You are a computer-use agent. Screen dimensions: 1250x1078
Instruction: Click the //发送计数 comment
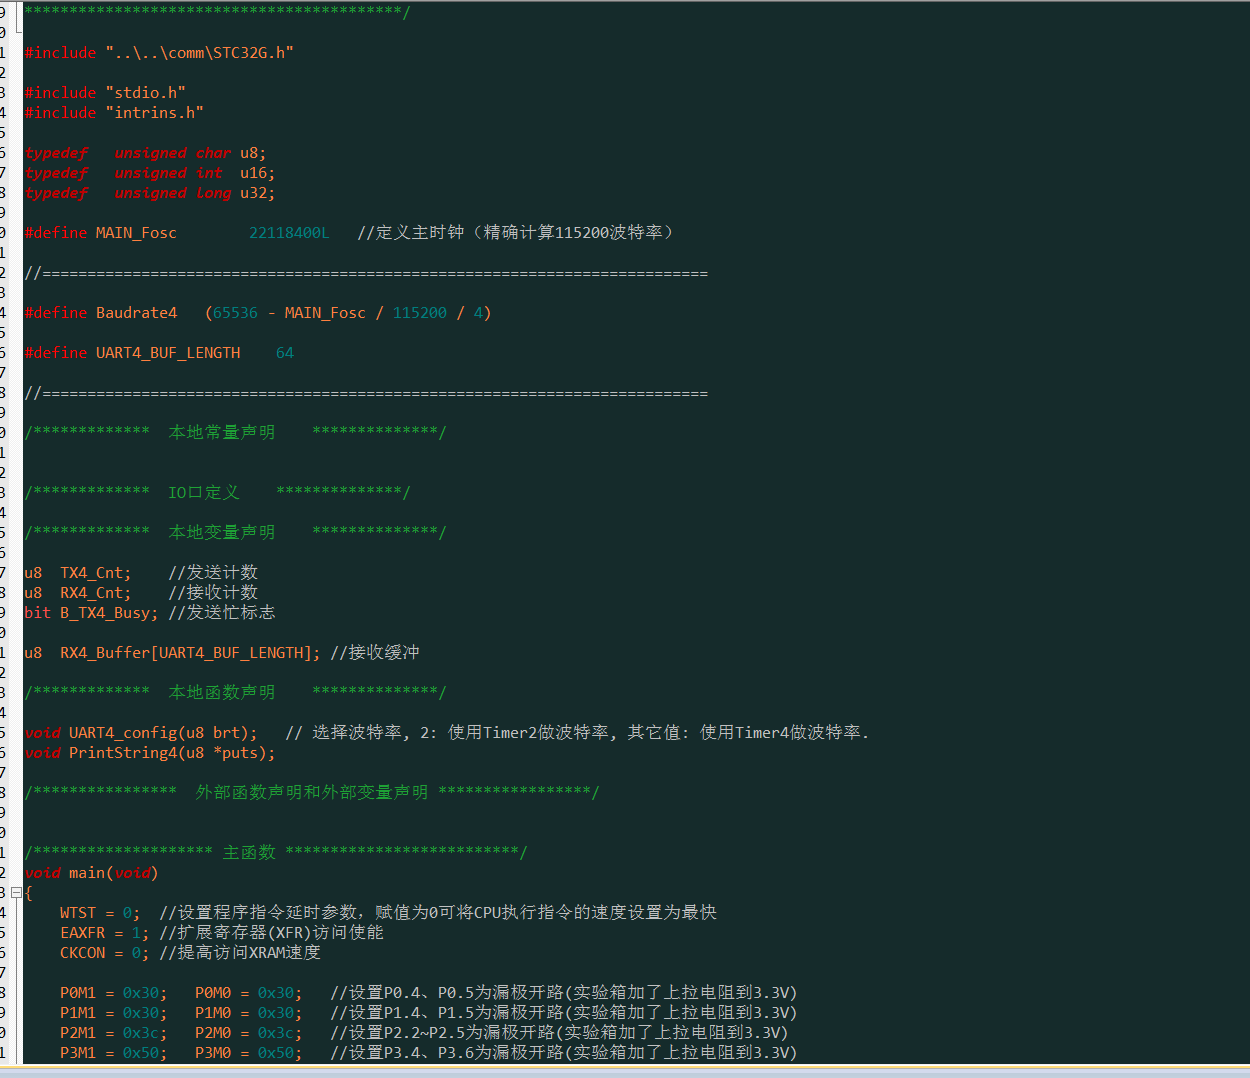(213, 572)
